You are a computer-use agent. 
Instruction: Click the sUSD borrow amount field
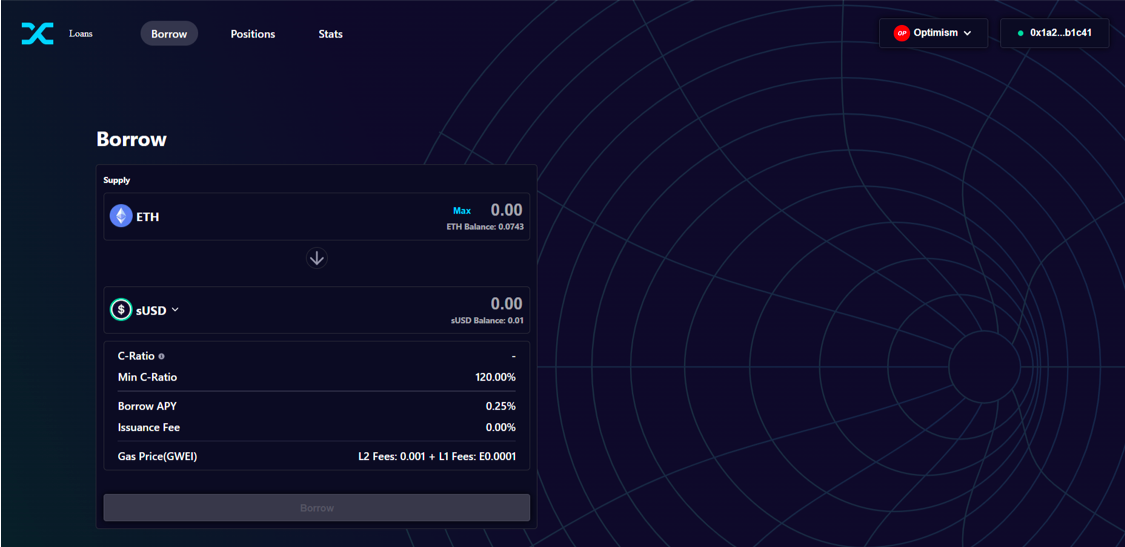pyautogui.click(x=507, y=304)
